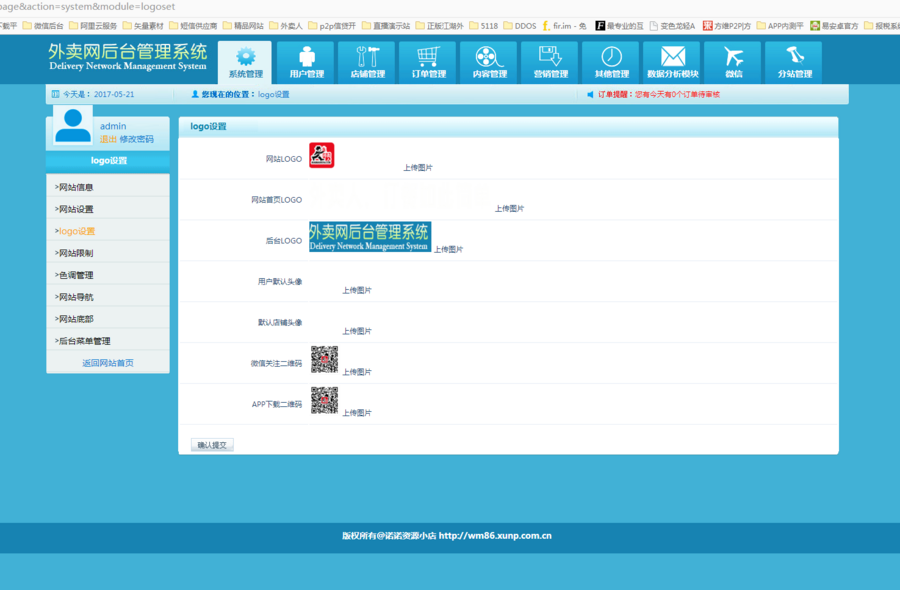900x590 pixels.
Task: Click the date 2017-05-21 text
Action: pyautogui.click(x=114, y=94)
